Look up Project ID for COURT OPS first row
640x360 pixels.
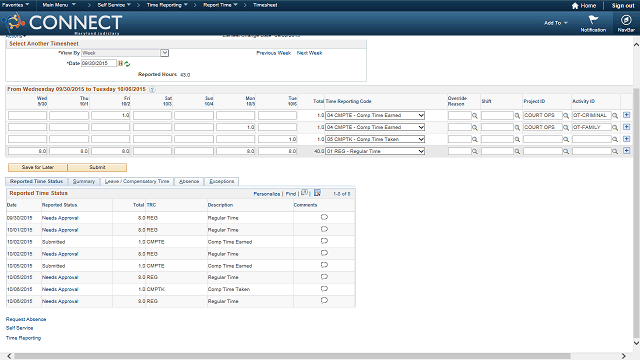[566, 116]
